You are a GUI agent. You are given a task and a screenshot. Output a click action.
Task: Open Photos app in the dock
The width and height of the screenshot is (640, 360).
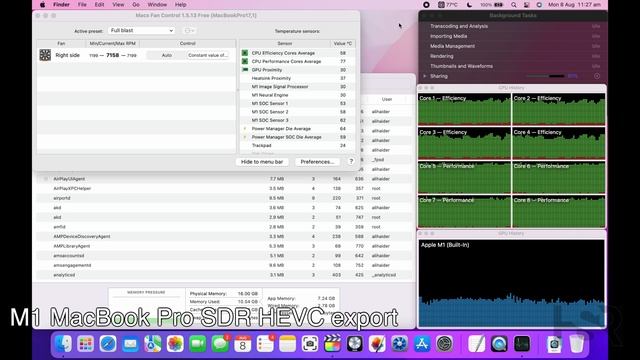[175, 344]
